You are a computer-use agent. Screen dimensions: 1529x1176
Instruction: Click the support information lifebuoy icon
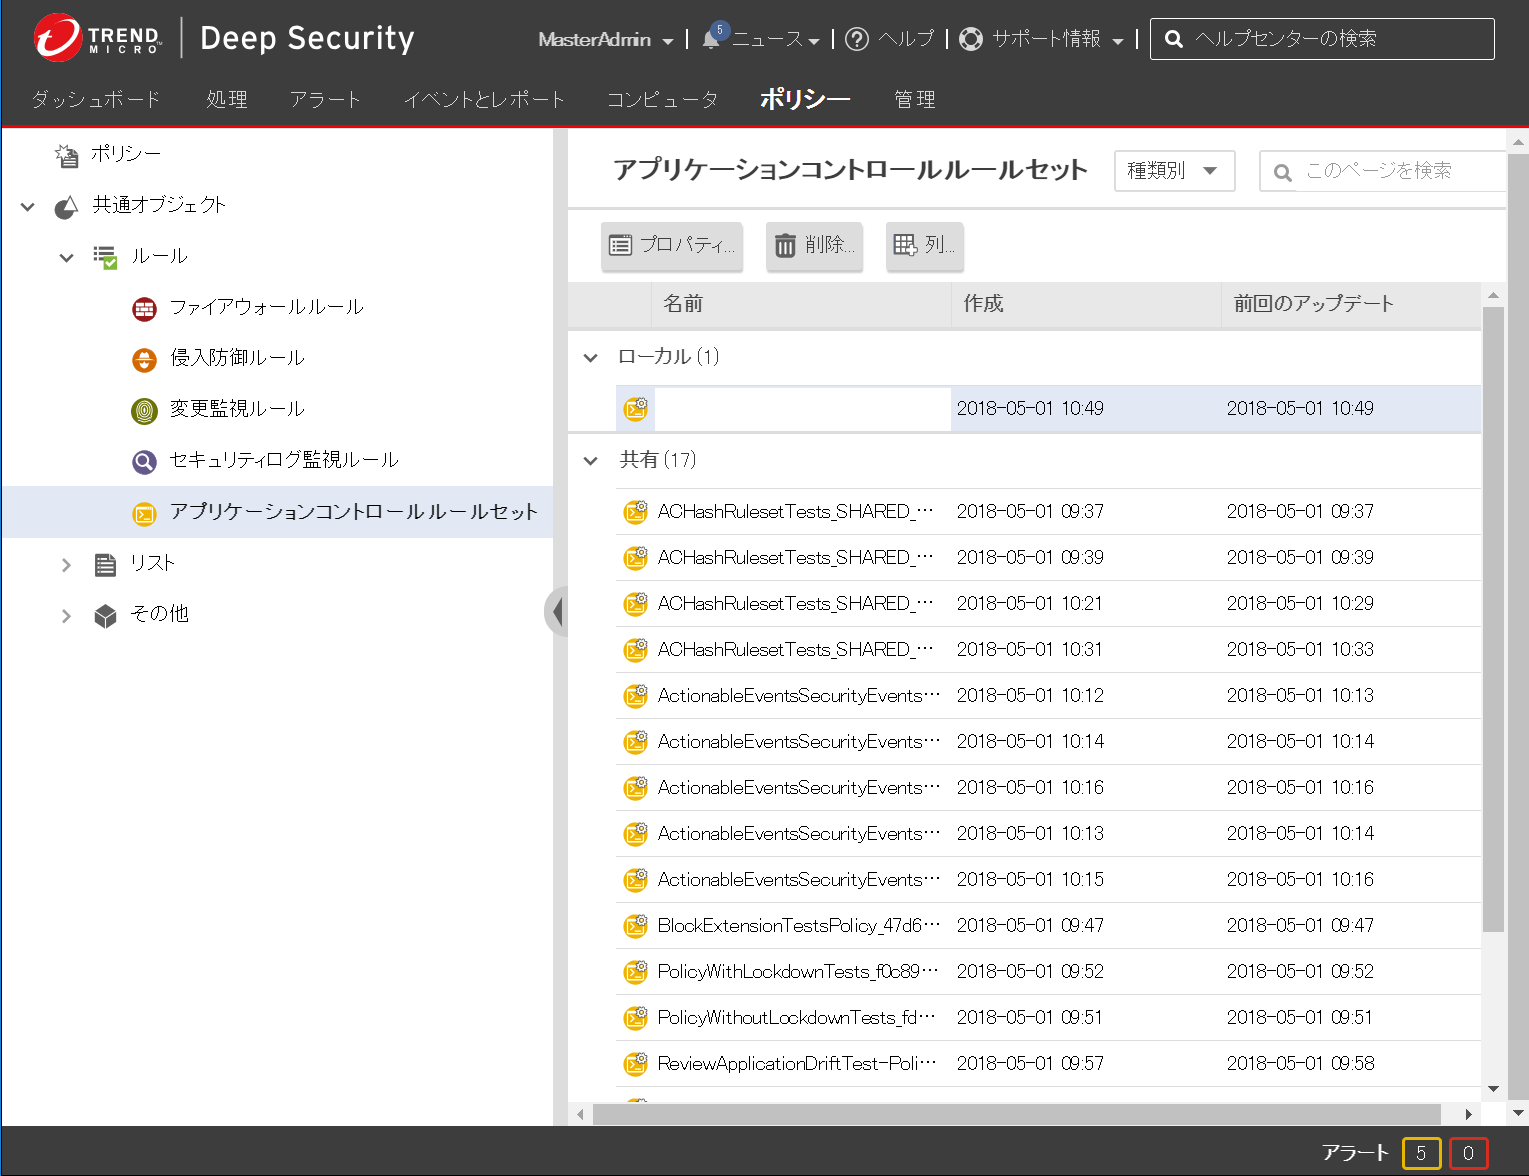970,39
